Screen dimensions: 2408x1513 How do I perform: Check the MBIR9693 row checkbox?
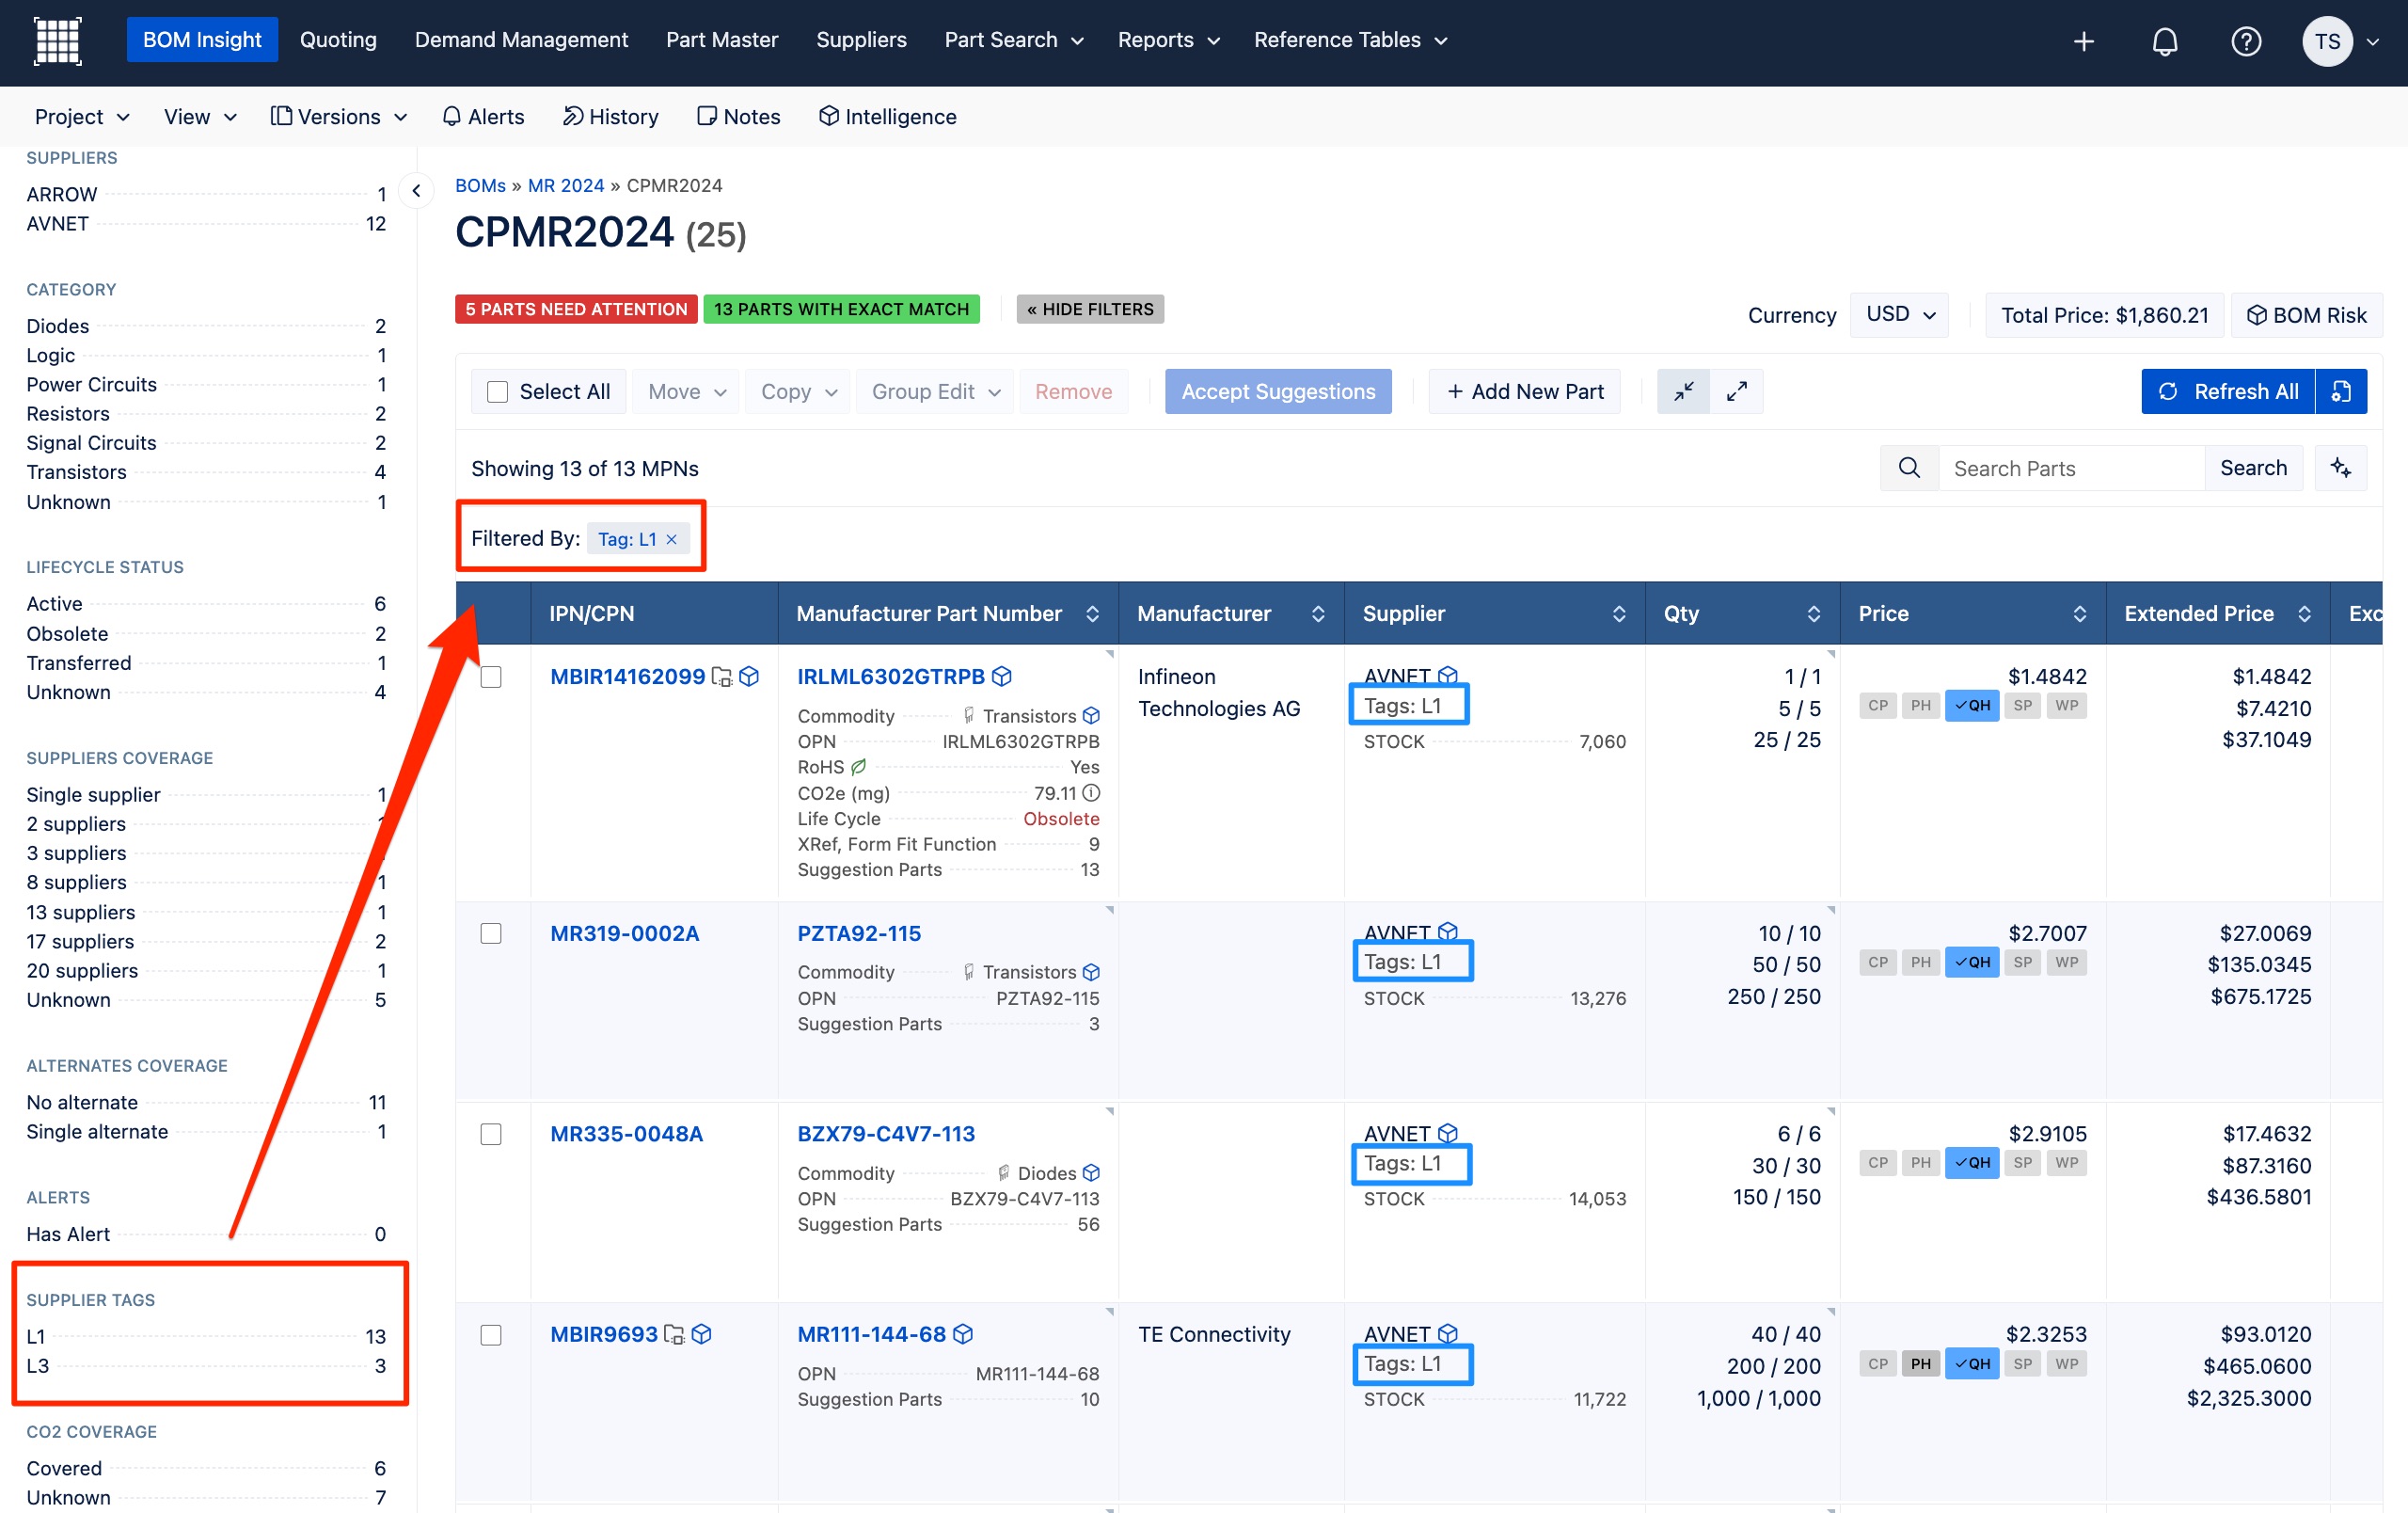[x=491, y=1335]
